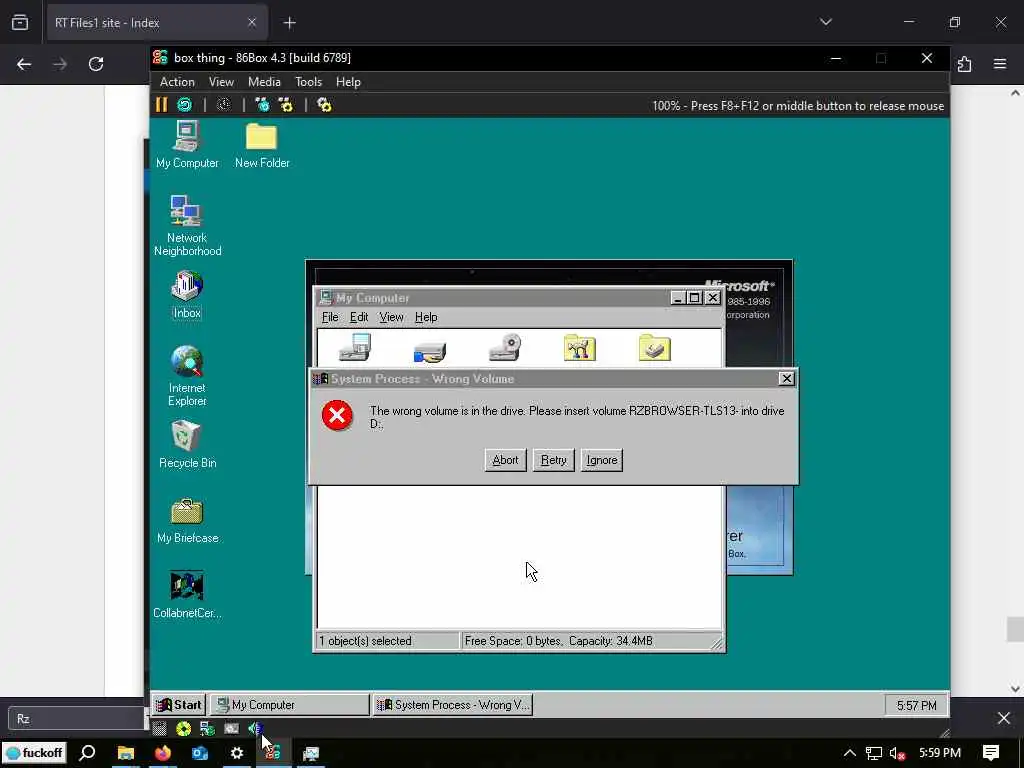1024x768 pixels.
Task: Open the 86Box Action menu
Action: tap(177, 82)
